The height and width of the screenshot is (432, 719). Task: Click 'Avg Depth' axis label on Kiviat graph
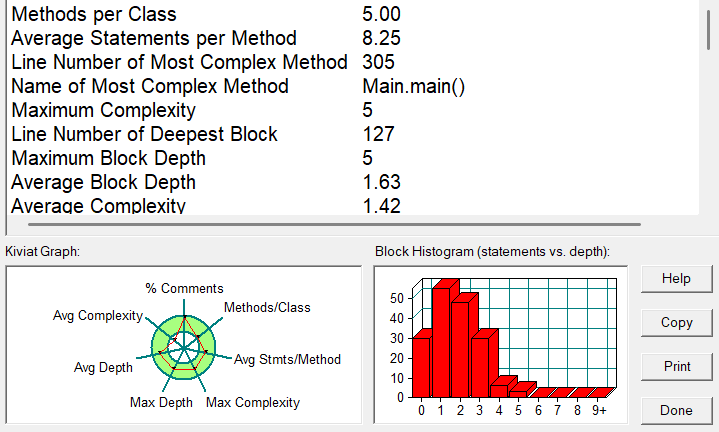(x=103, y=367)
